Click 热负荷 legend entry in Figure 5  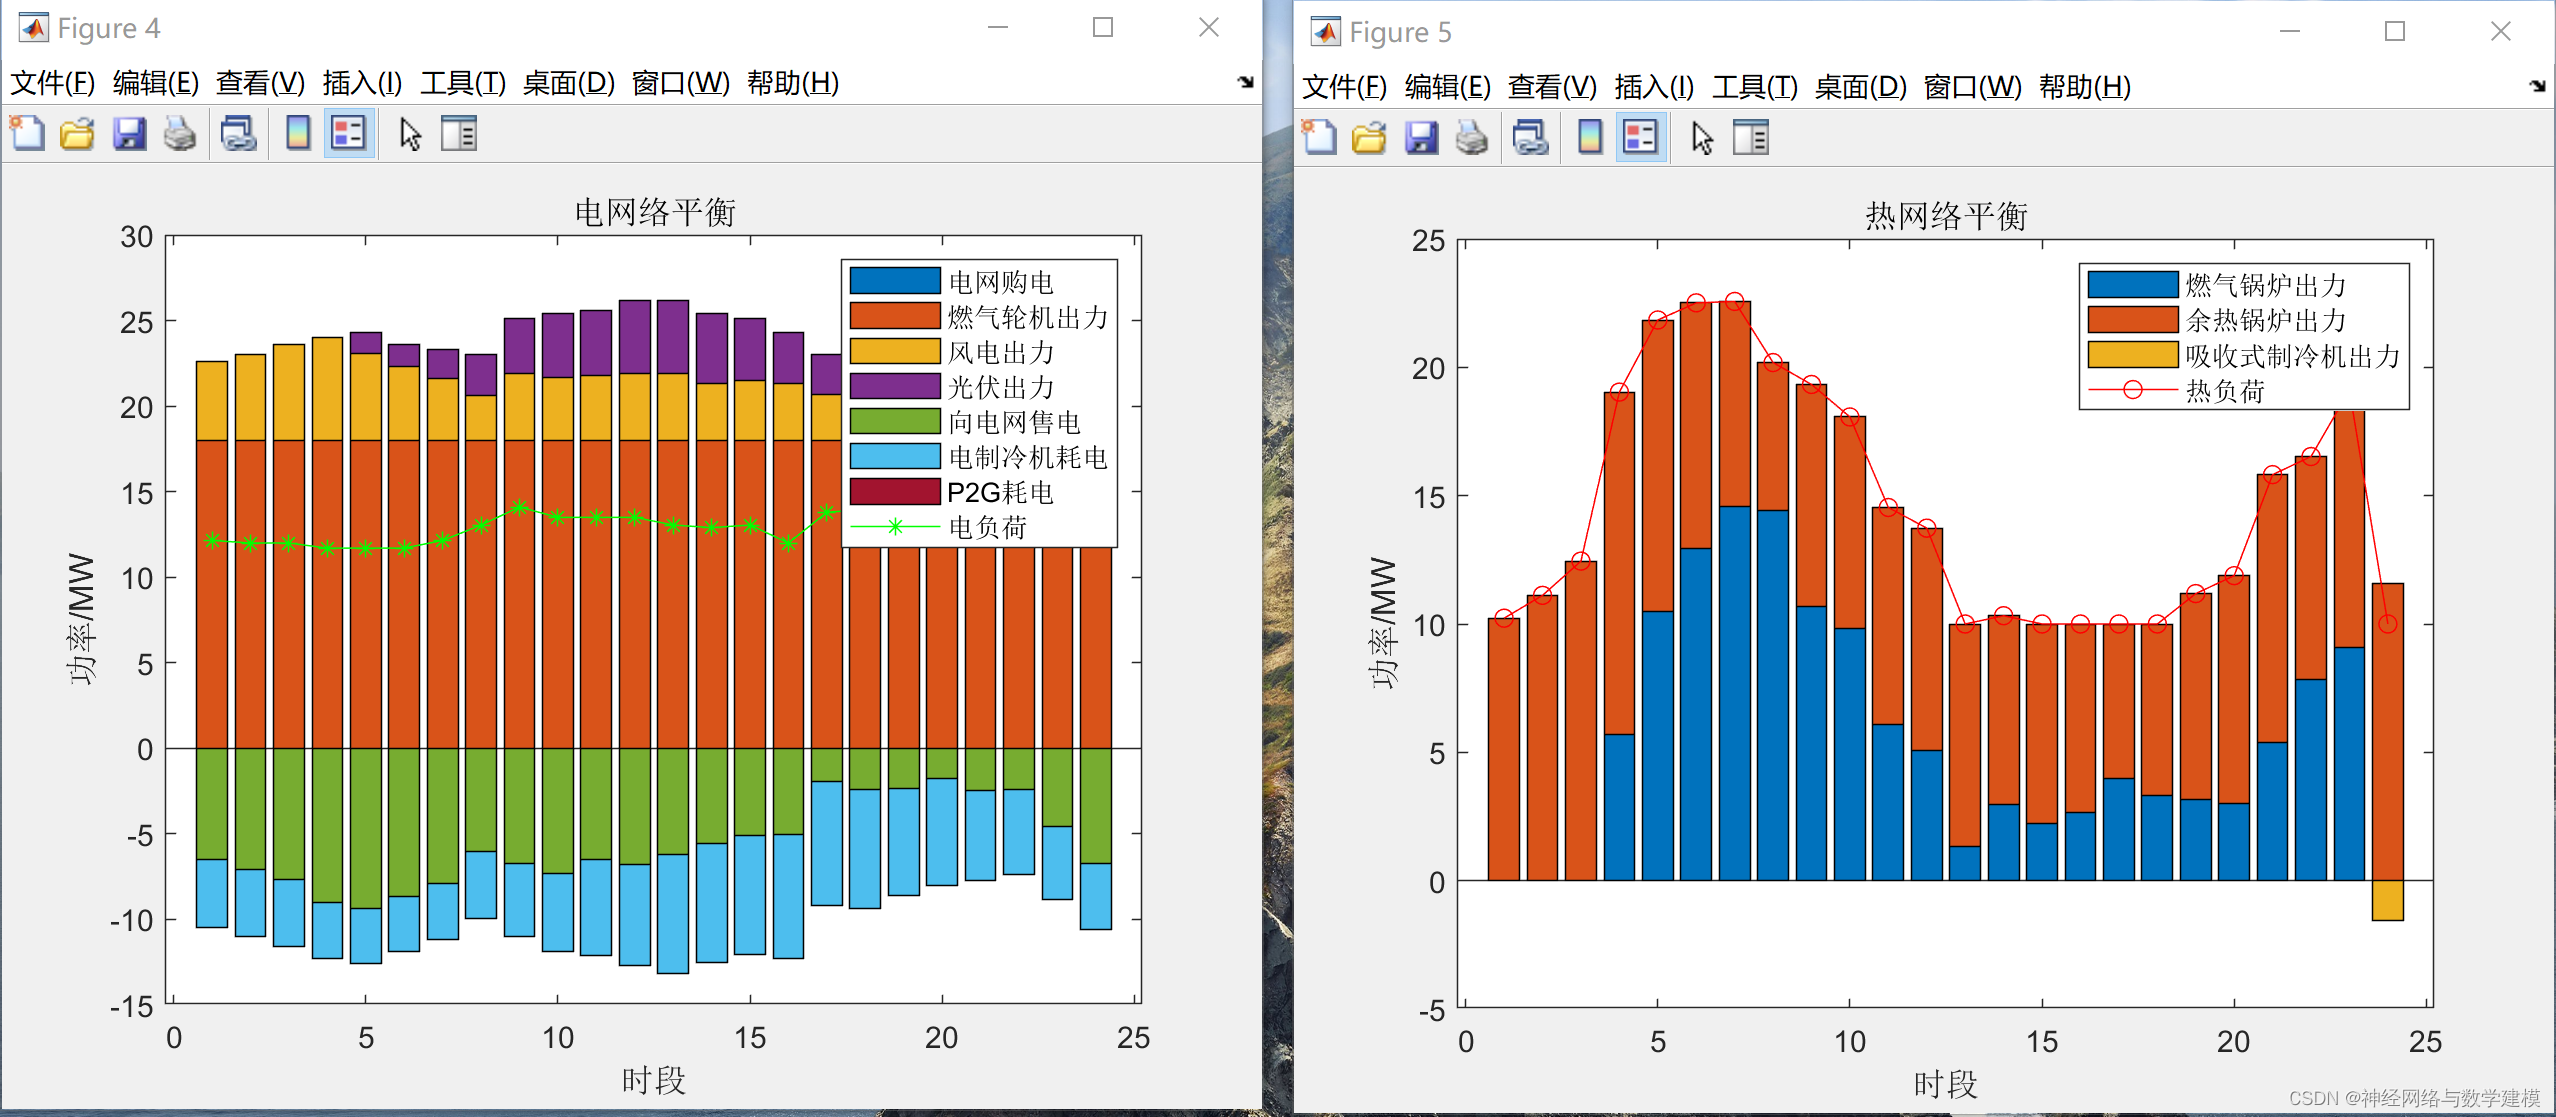click(x=2224, y=391)
